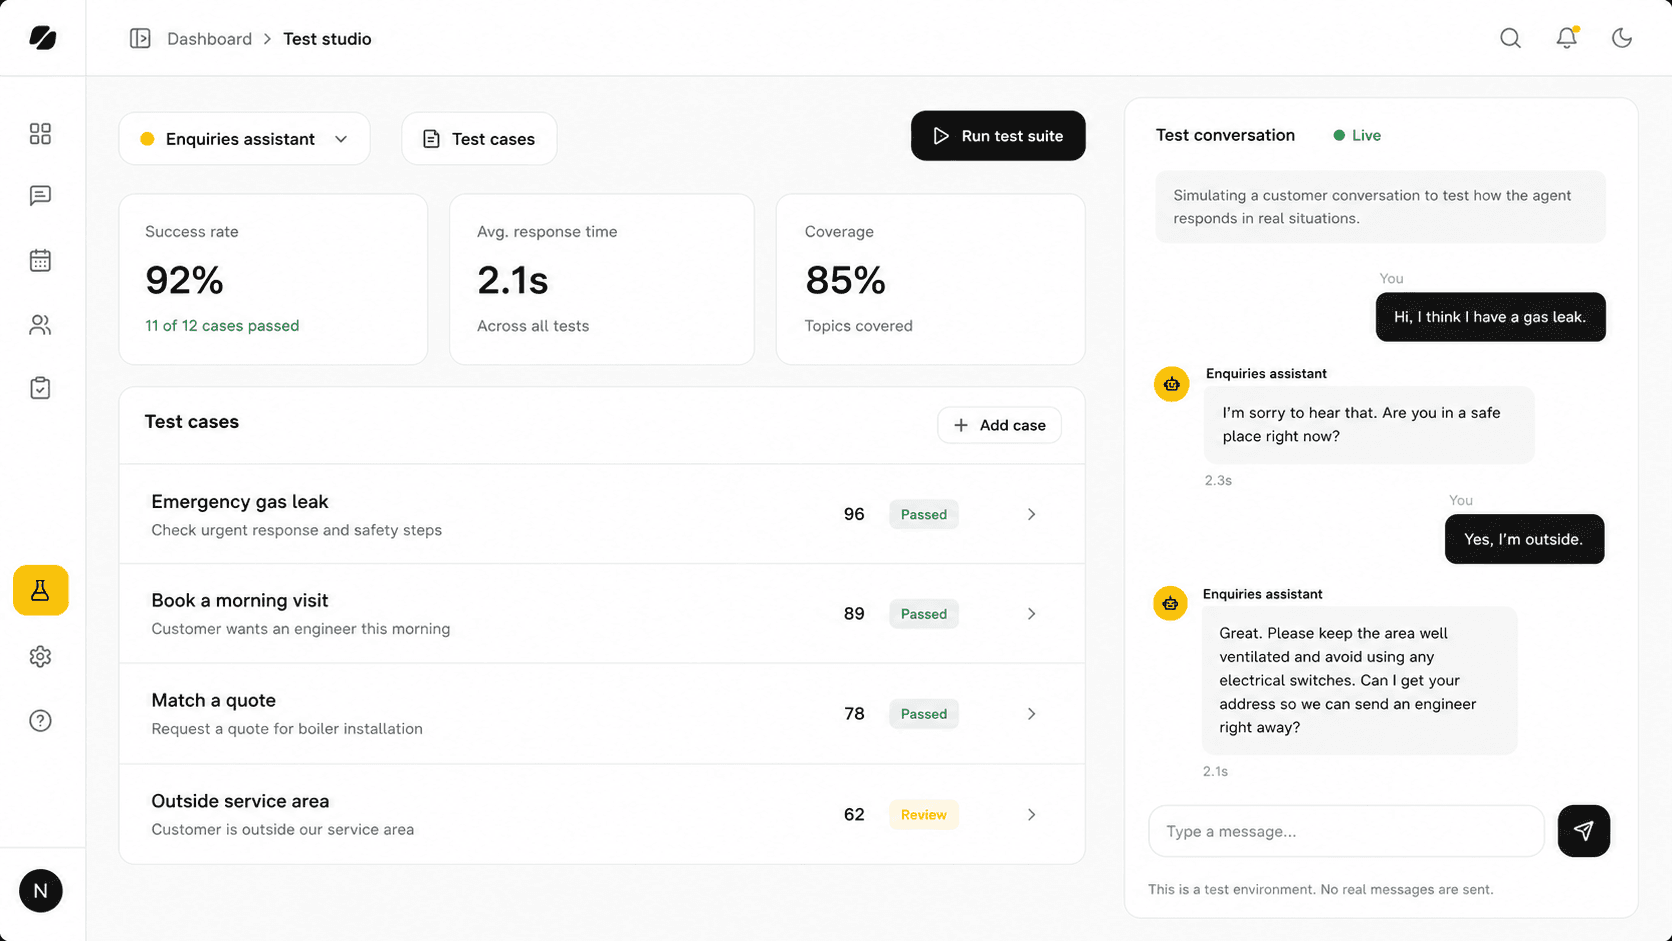Viewport: 1672px width, 941px height.
Task: Open the conversations chat icon in sidebar
Action: click(x=40, y=196)
